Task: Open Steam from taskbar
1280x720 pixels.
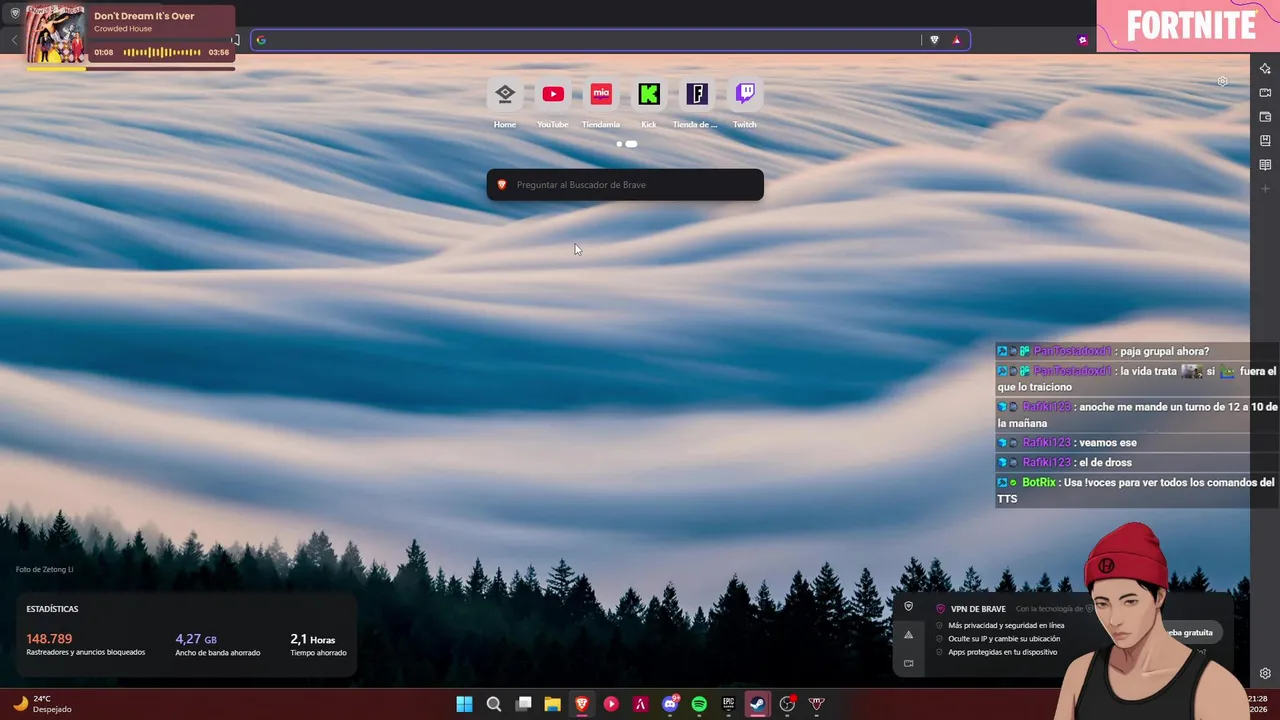Action: tap(758, 704)
